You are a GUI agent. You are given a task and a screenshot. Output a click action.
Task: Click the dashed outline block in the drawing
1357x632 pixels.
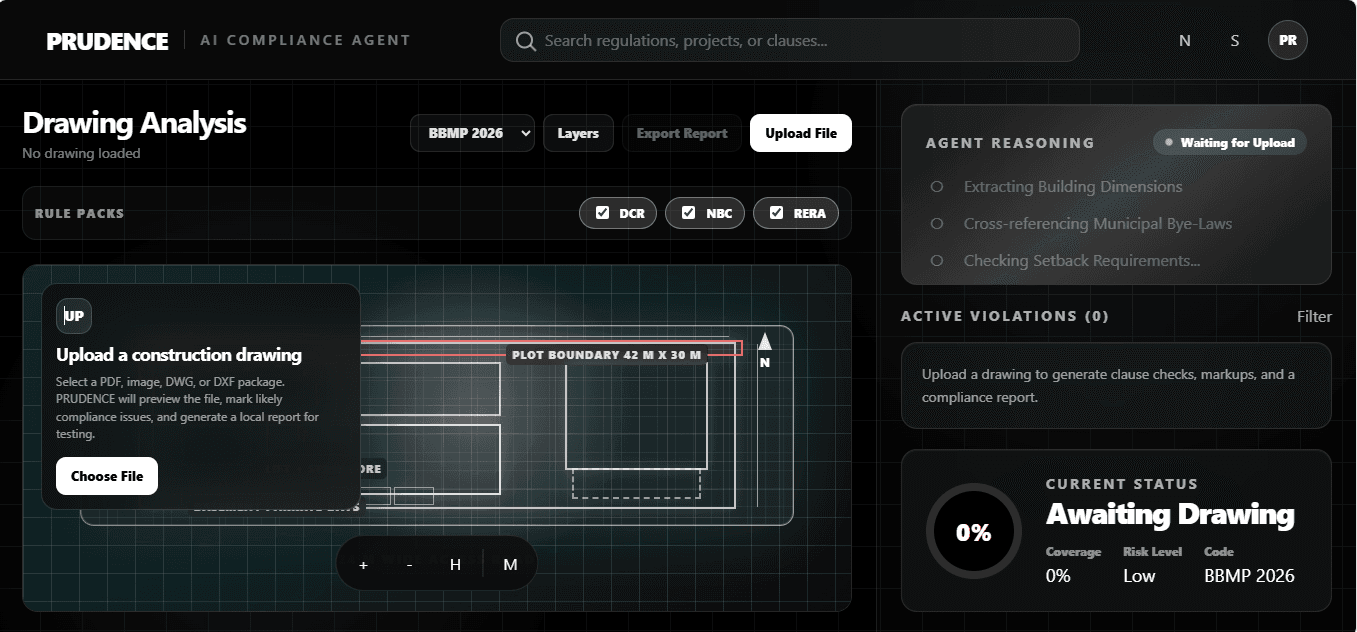[636, 483]
